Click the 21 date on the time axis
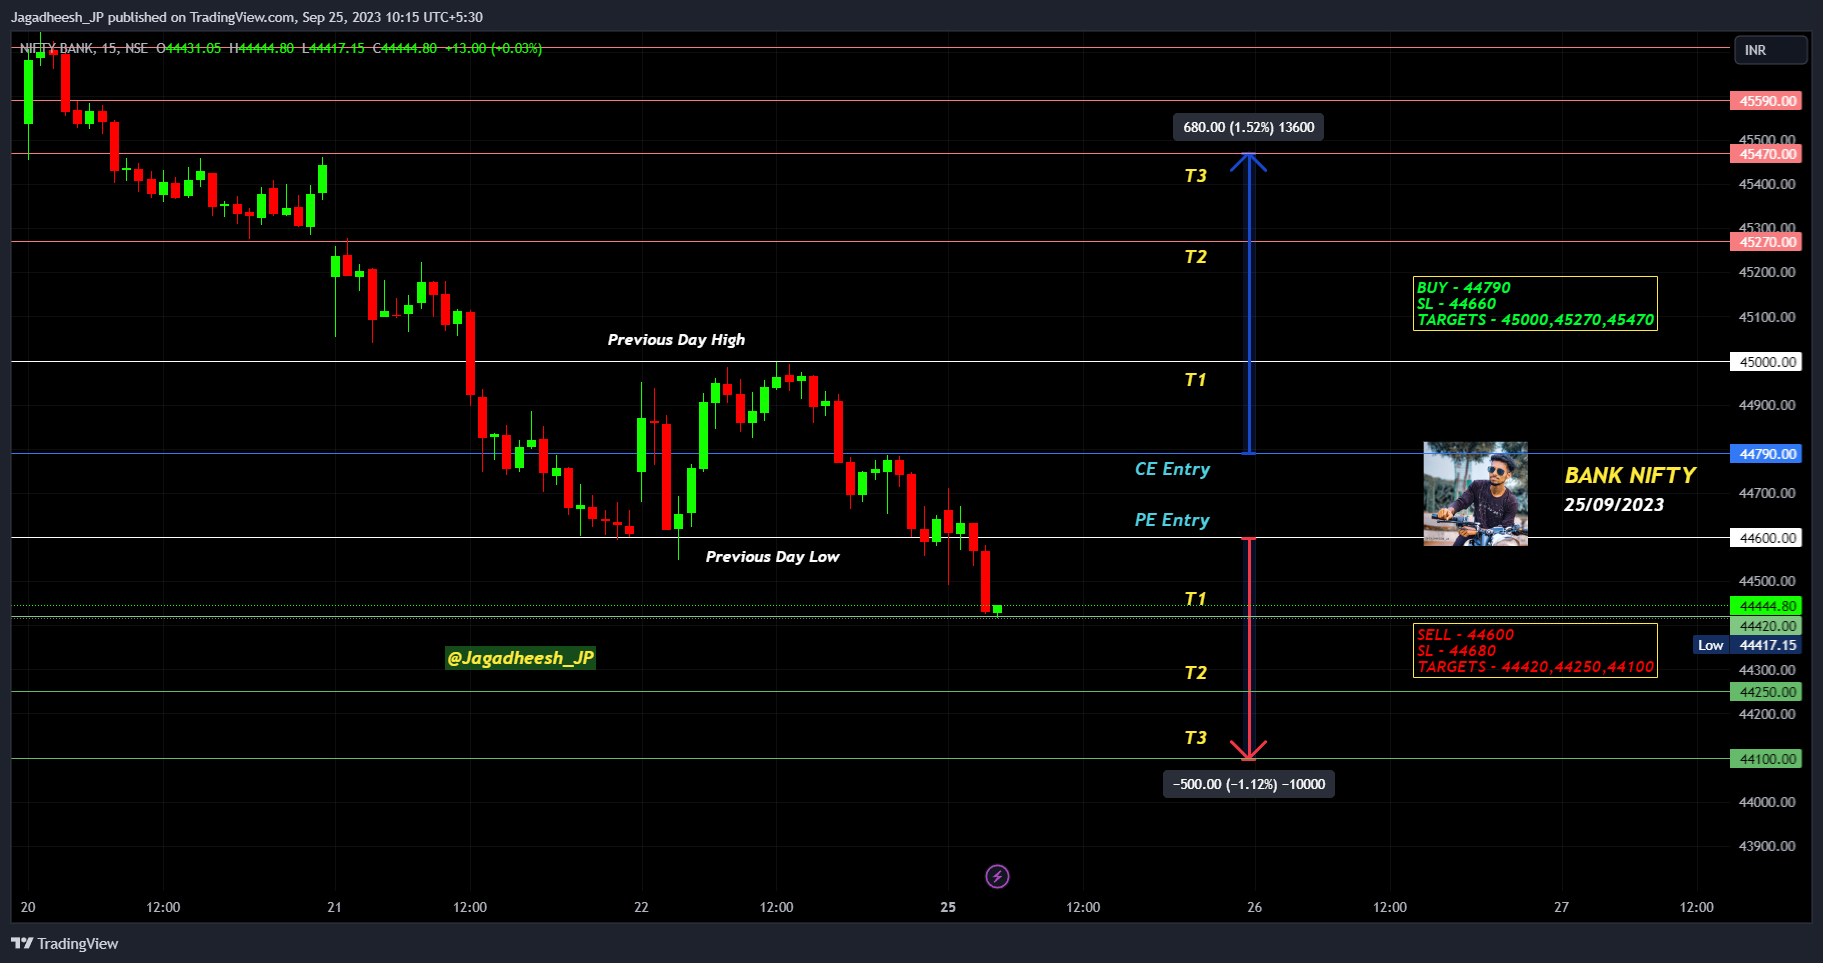 pyautogui.click(x=334, y=907)
